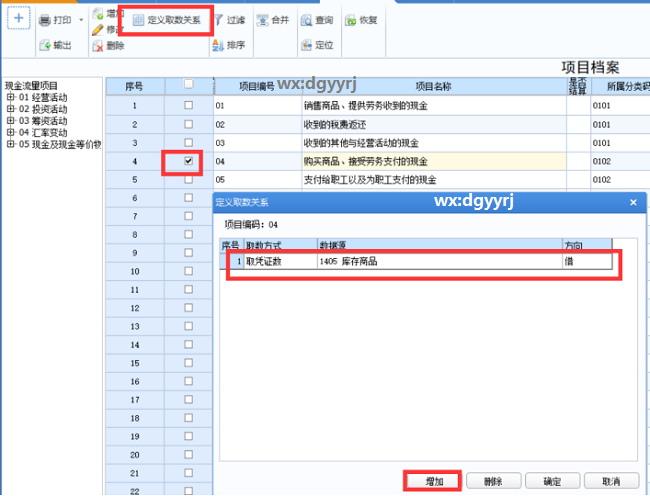This screenshot has height=496, width=650.
Task: Click the 打印 (Print) printer icon
Action: tap(46, 20)
